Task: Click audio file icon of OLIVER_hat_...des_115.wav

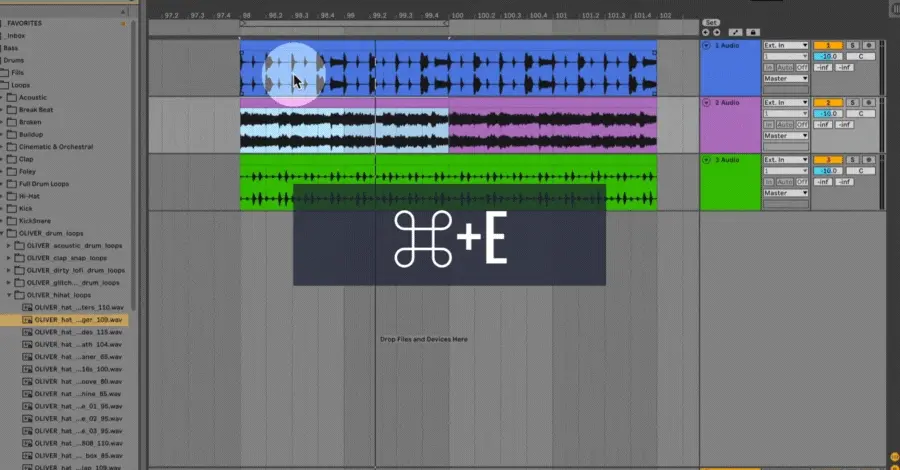Action: 27,332
